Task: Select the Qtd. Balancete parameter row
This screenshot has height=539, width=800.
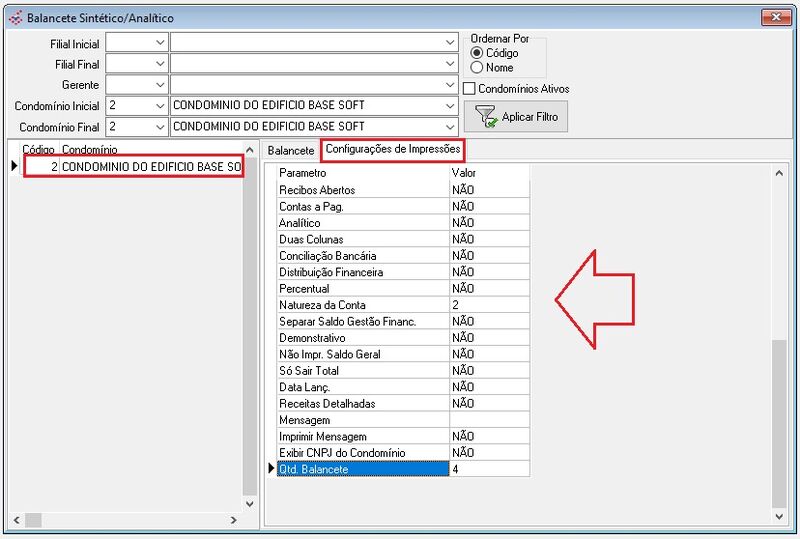Action: (362, 469)
